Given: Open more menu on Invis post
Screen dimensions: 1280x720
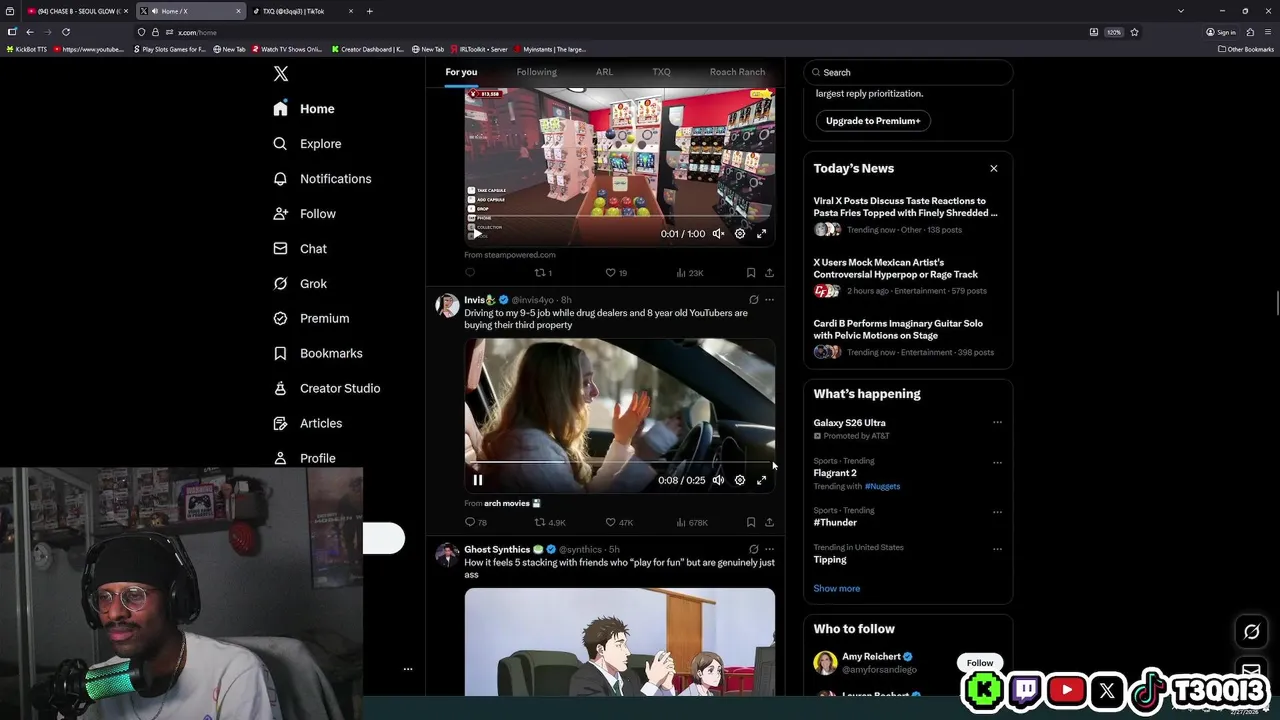Looking at the screenshot, I should [769, 299].
